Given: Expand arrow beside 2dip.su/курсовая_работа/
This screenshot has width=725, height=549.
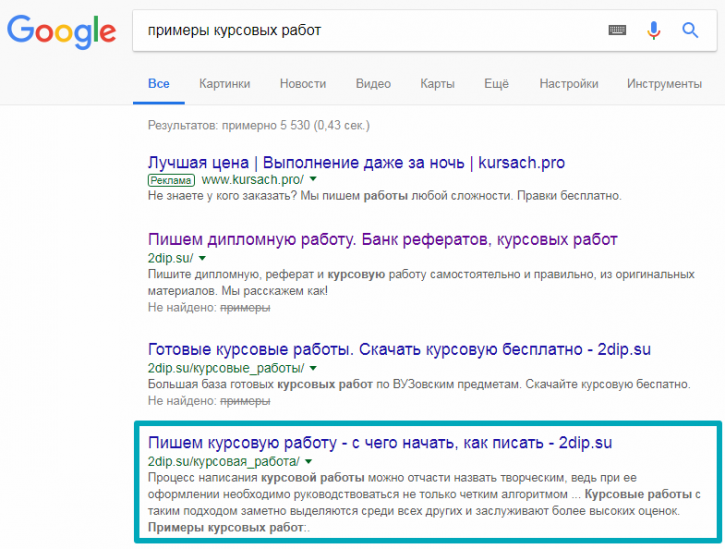Looking at the screenshot, I should point(308,461).
